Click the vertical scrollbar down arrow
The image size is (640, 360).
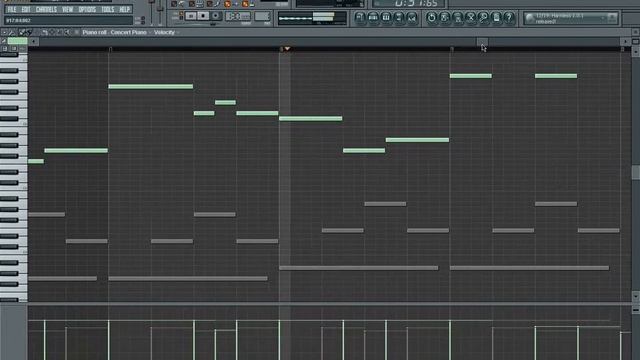636,296
